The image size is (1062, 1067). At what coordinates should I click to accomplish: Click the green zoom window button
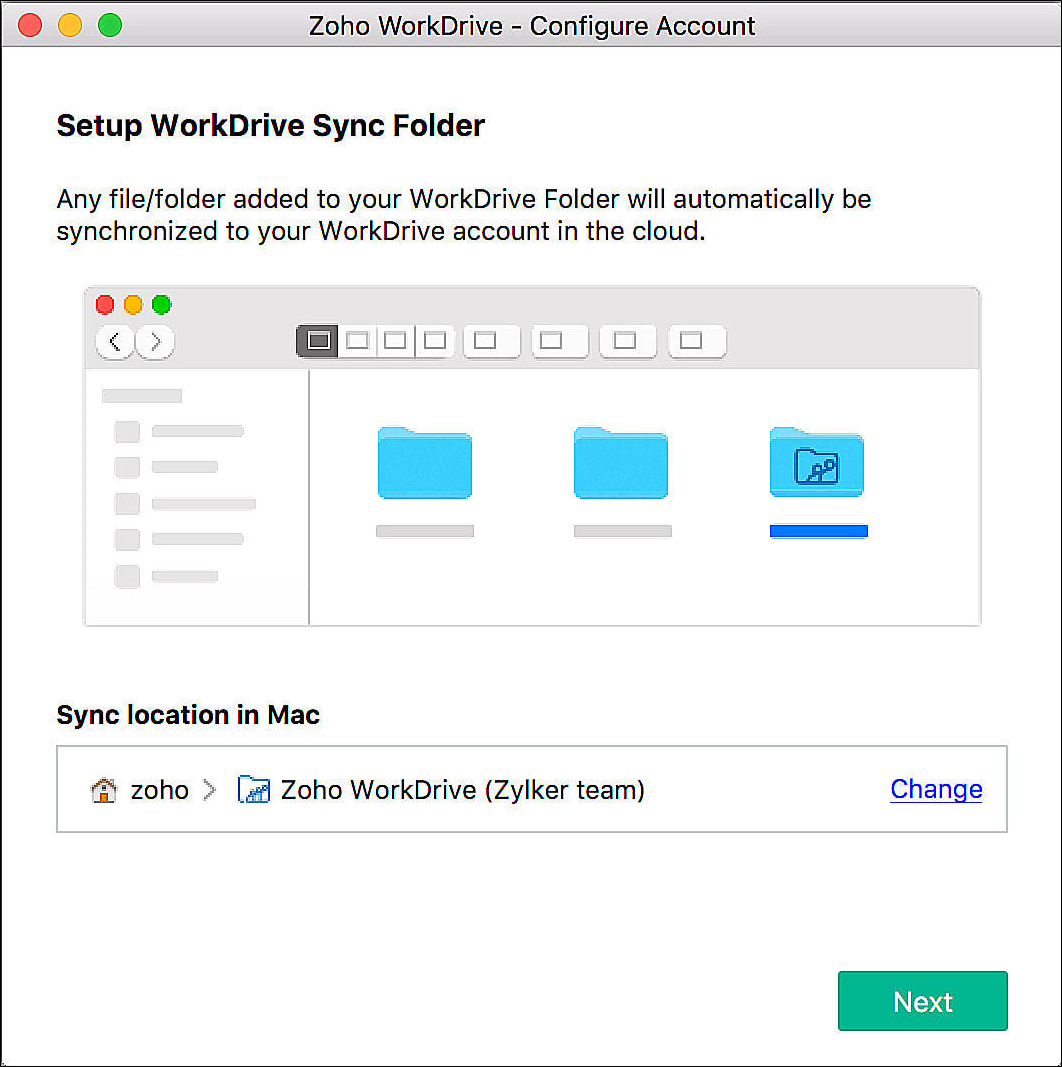110,25
